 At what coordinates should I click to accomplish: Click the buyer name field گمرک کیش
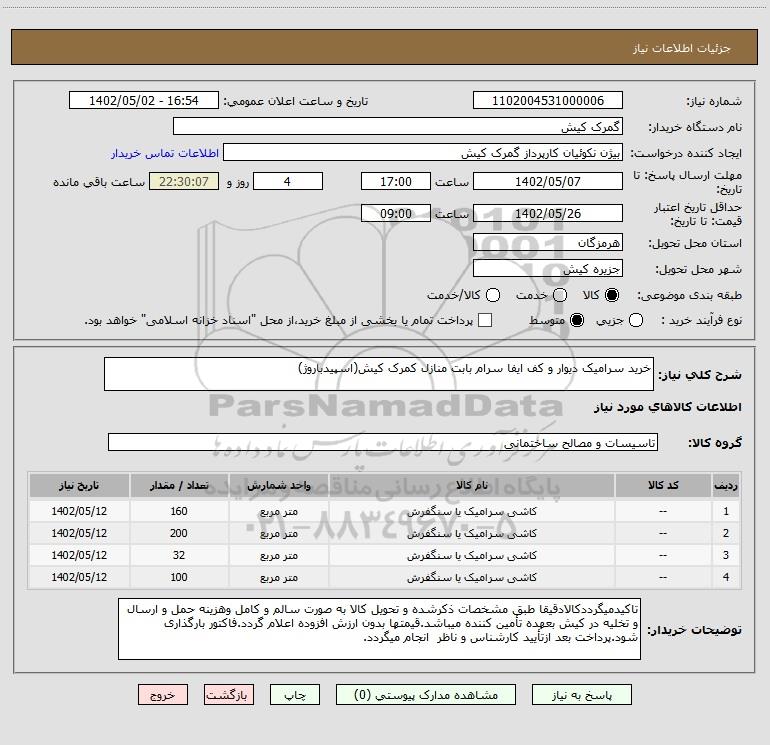tap(398, 127)
